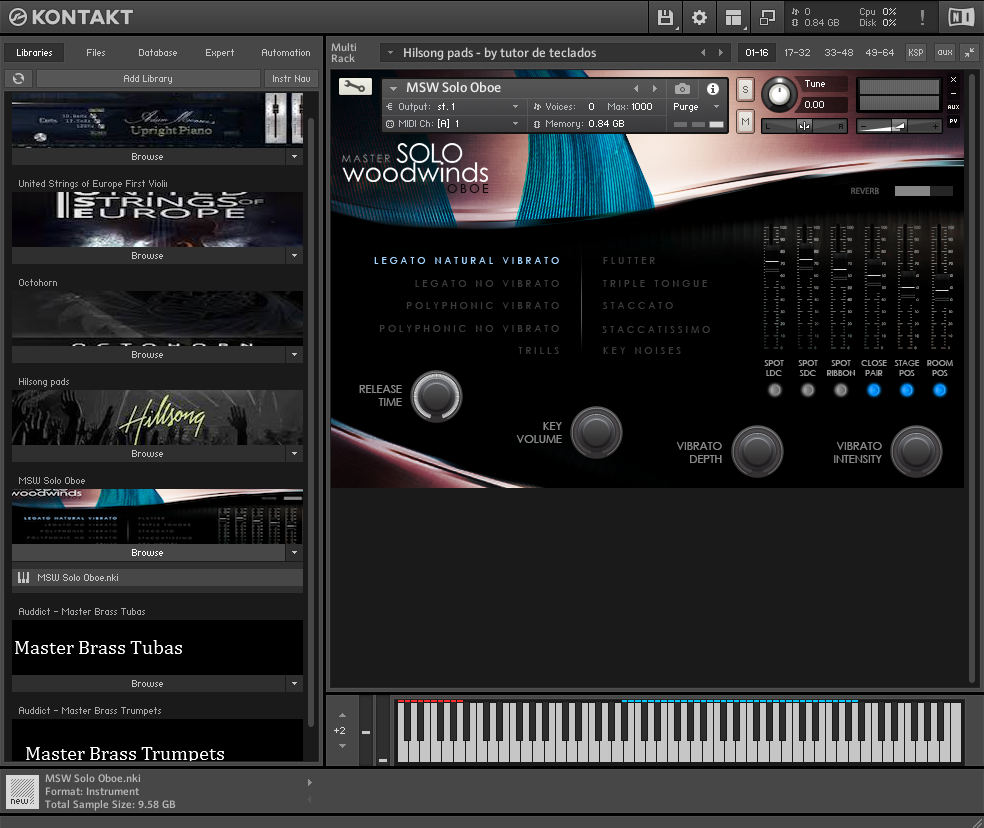Click the Kontakt logo
Image resolution: width=984 pixels, height=828 pixels.
(71, 17)
